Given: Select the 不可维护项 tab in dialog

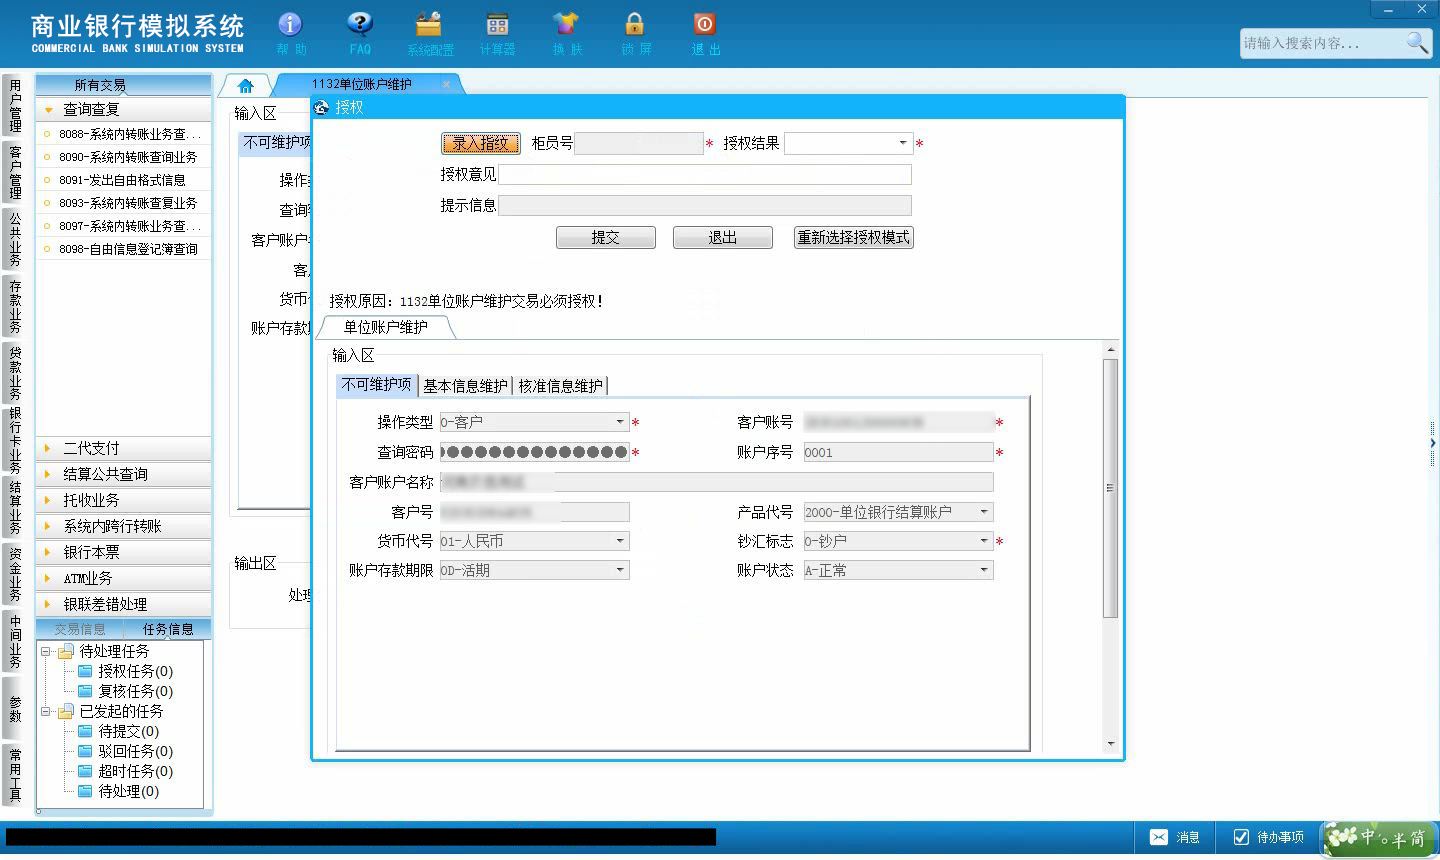Looking at the screenshot, I should [377, 384].
